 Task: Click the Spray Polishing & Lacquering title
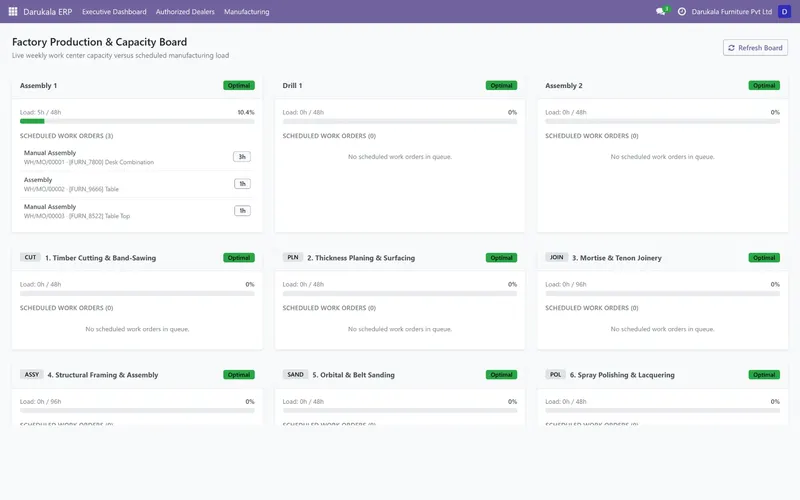point(622,375)
